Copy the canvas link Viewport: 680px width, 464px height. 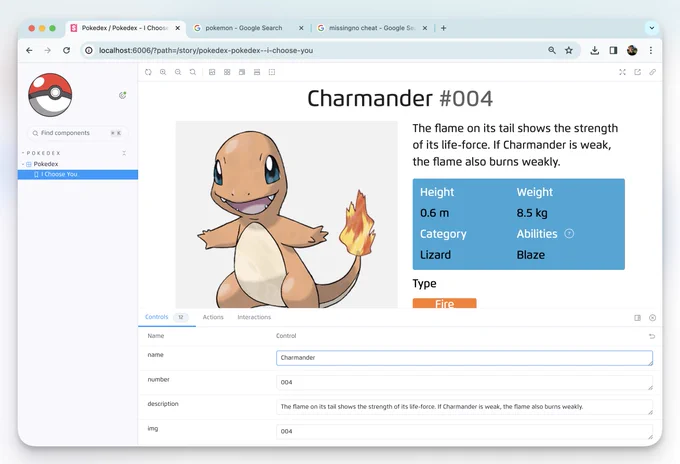[x=652, y=72]
